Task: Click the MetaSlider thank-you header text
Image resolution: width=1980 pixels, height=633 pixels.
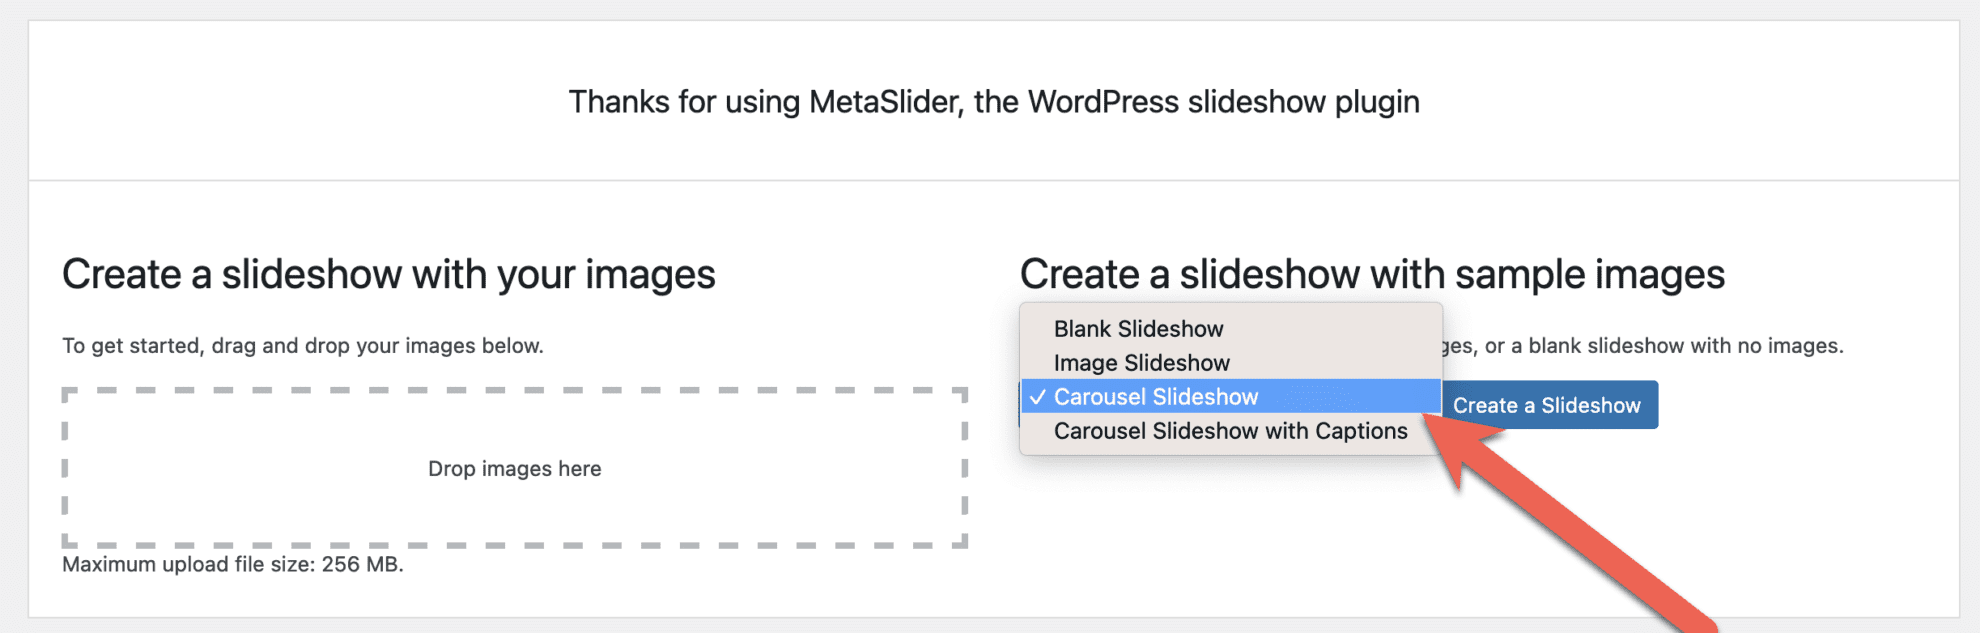Action: (993, 101)
